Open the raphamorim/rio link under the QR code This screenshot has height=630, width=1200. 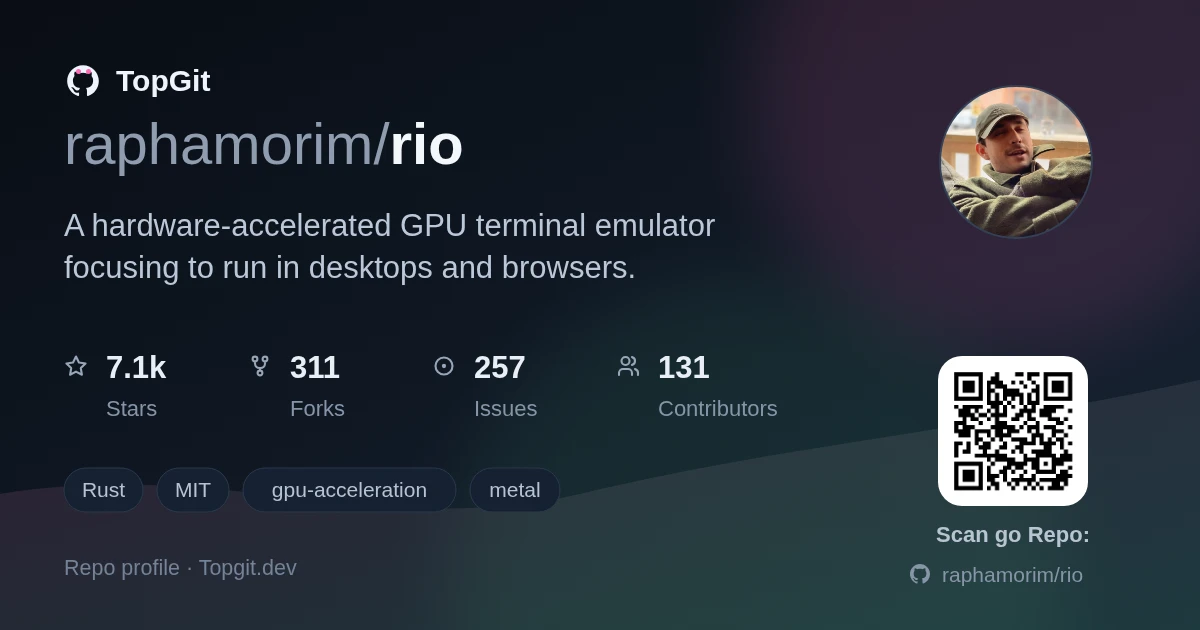click(x=1012, y=575)
